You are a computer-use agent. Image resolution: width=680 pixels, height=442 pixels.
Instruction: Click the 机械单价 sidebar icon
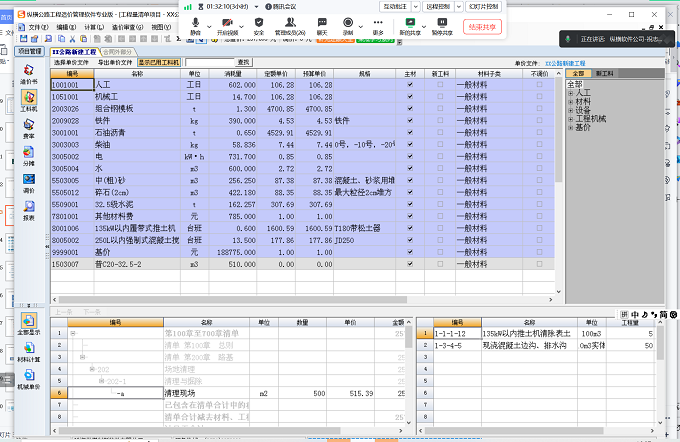pyautogui.click(x=29, y=379)
